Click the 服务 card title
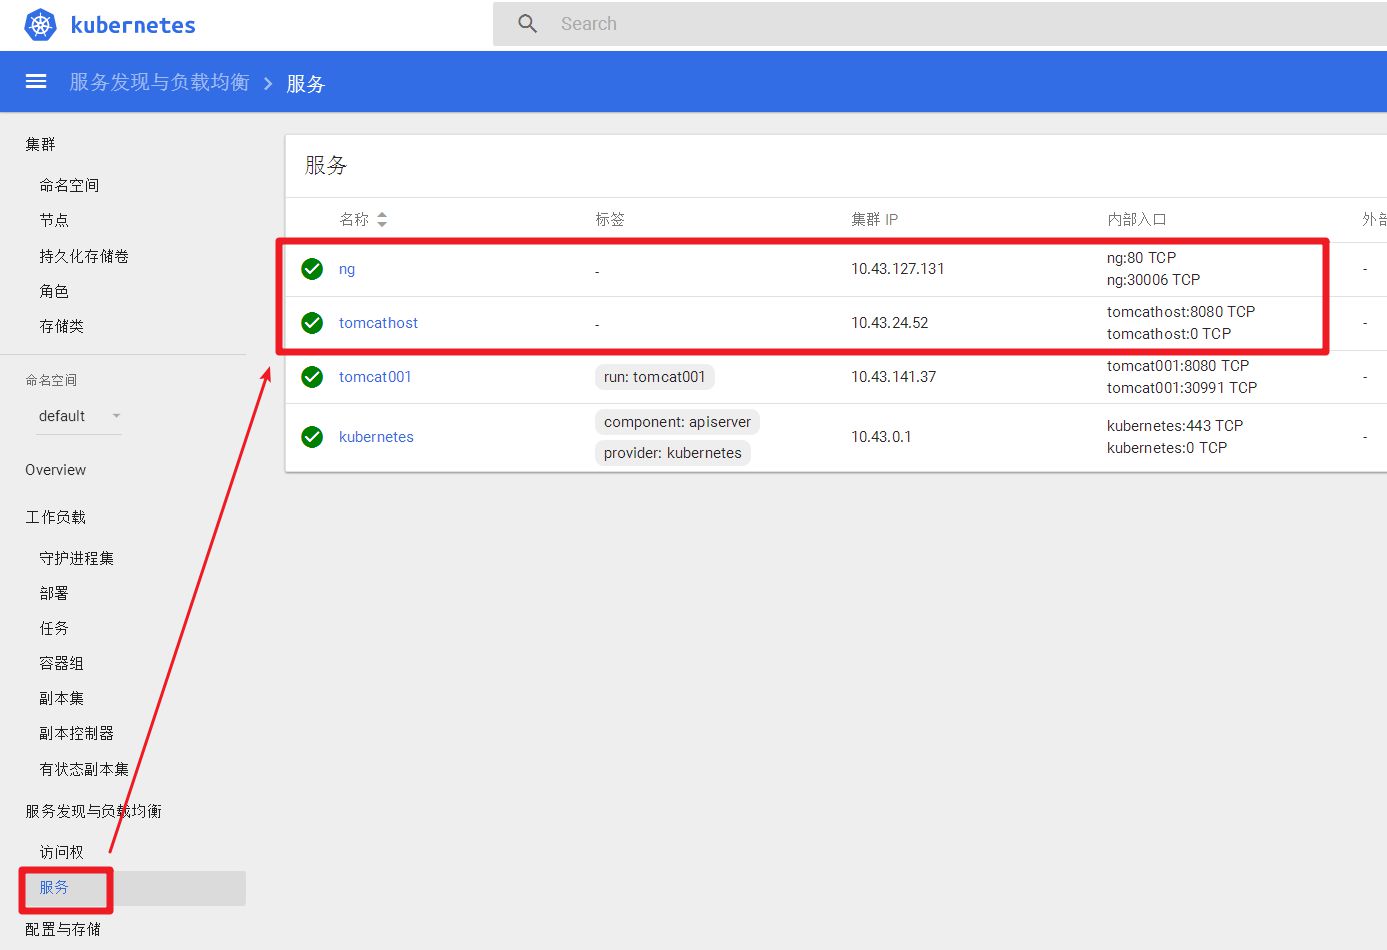 coord(326,166)
